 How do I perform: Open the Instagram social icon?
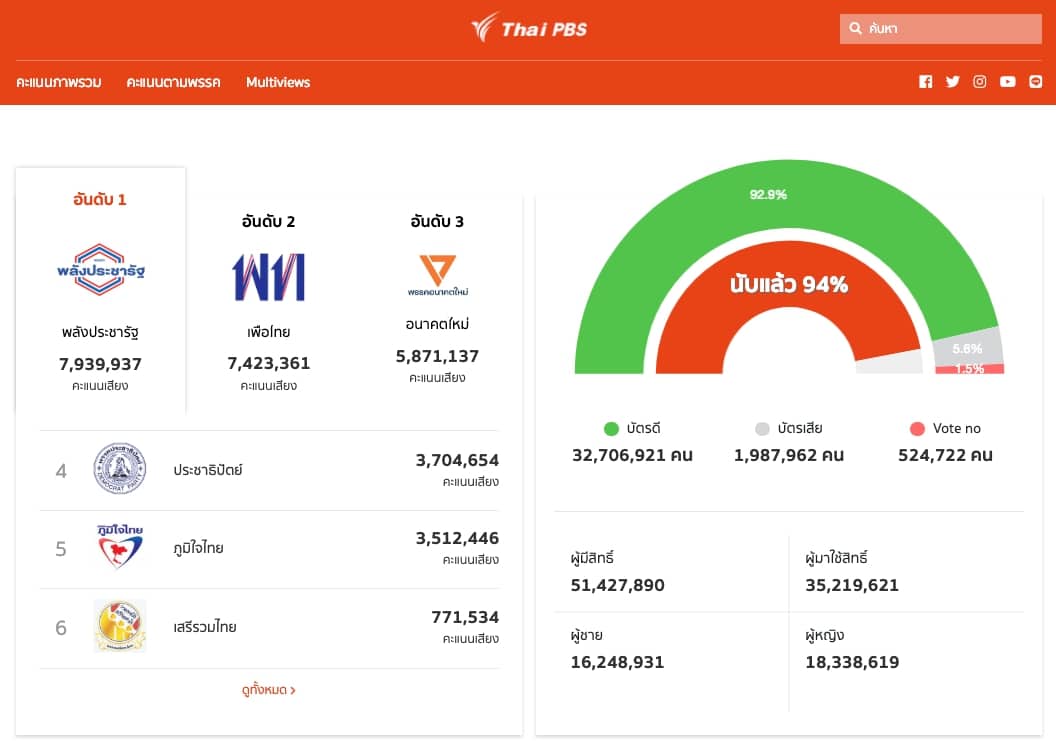(x=980, y=82)
